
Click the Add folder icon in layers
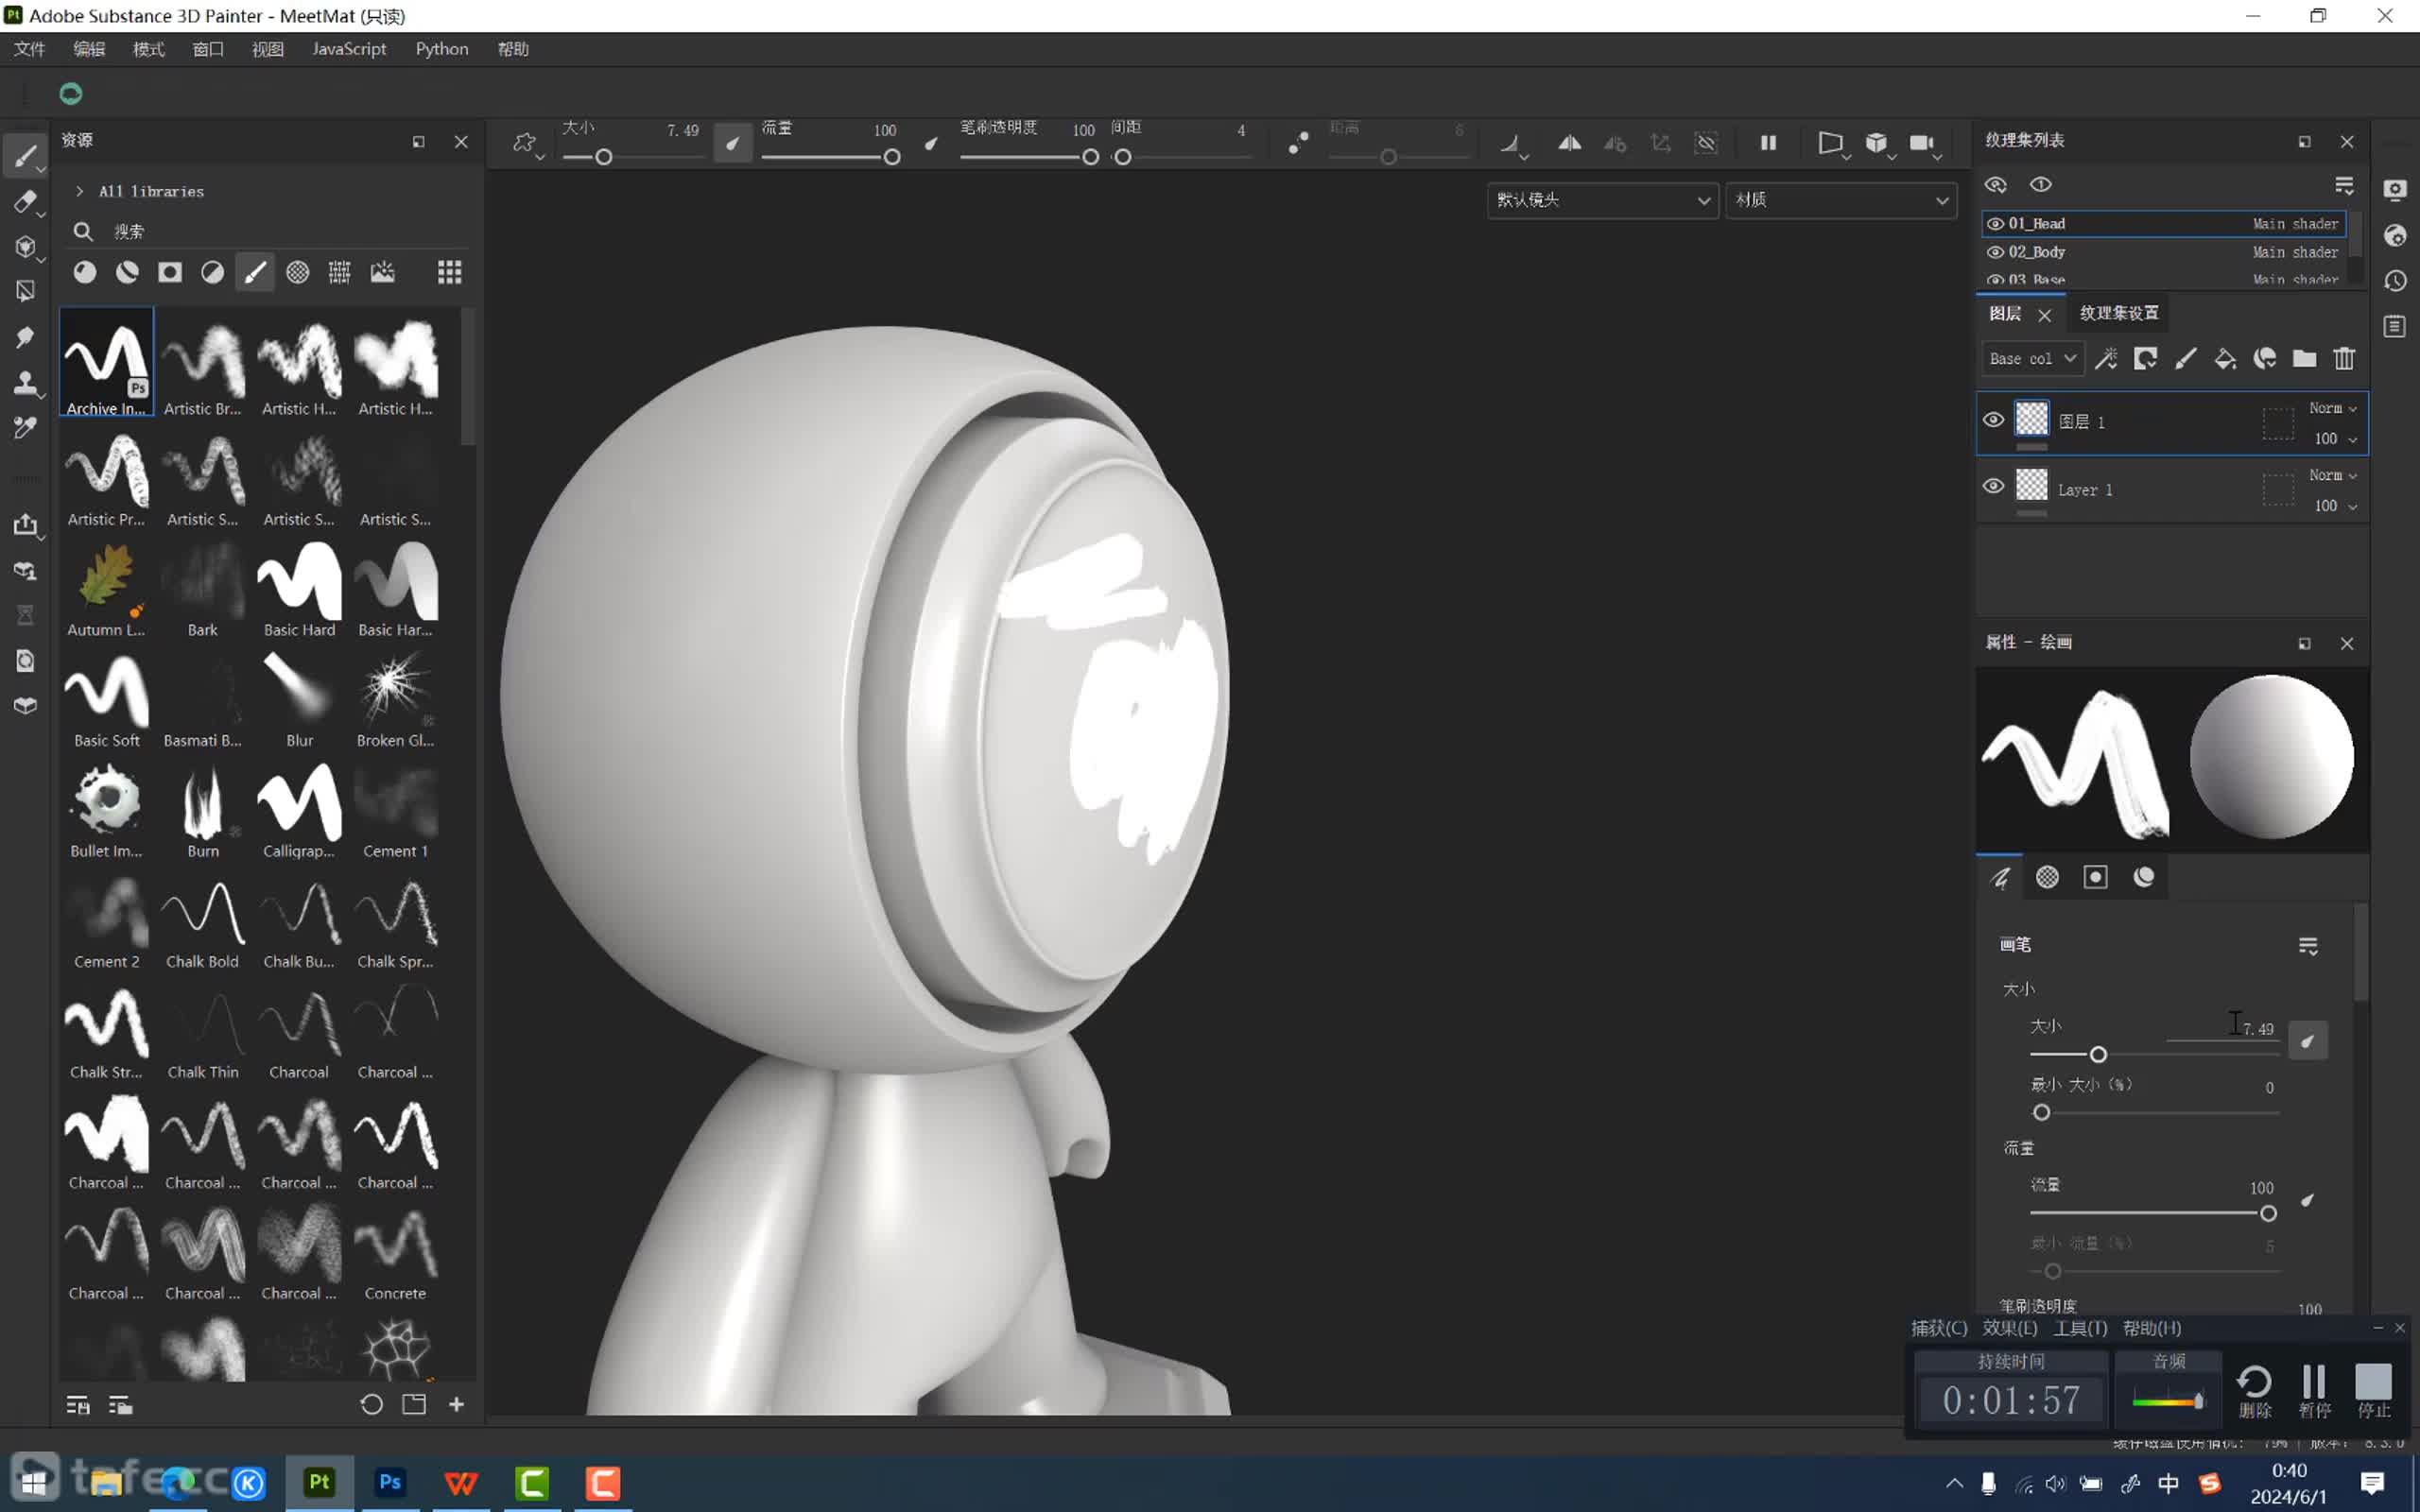pyautogui.click(x=2304, y=359)
